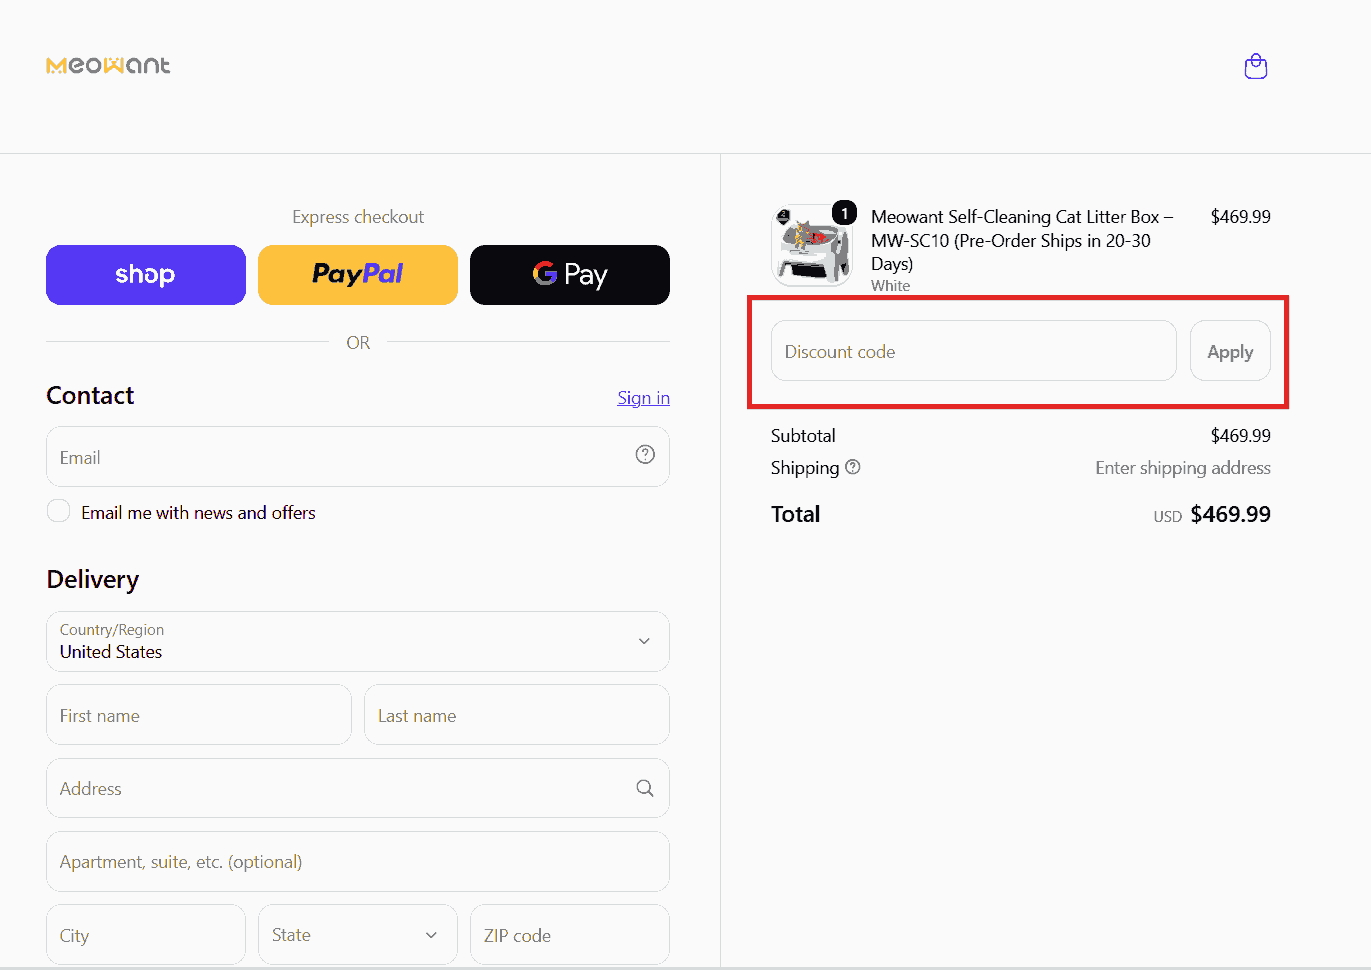Screen dimensions: 1371x970
Task: Click into the Last name field
Action: 517,715
